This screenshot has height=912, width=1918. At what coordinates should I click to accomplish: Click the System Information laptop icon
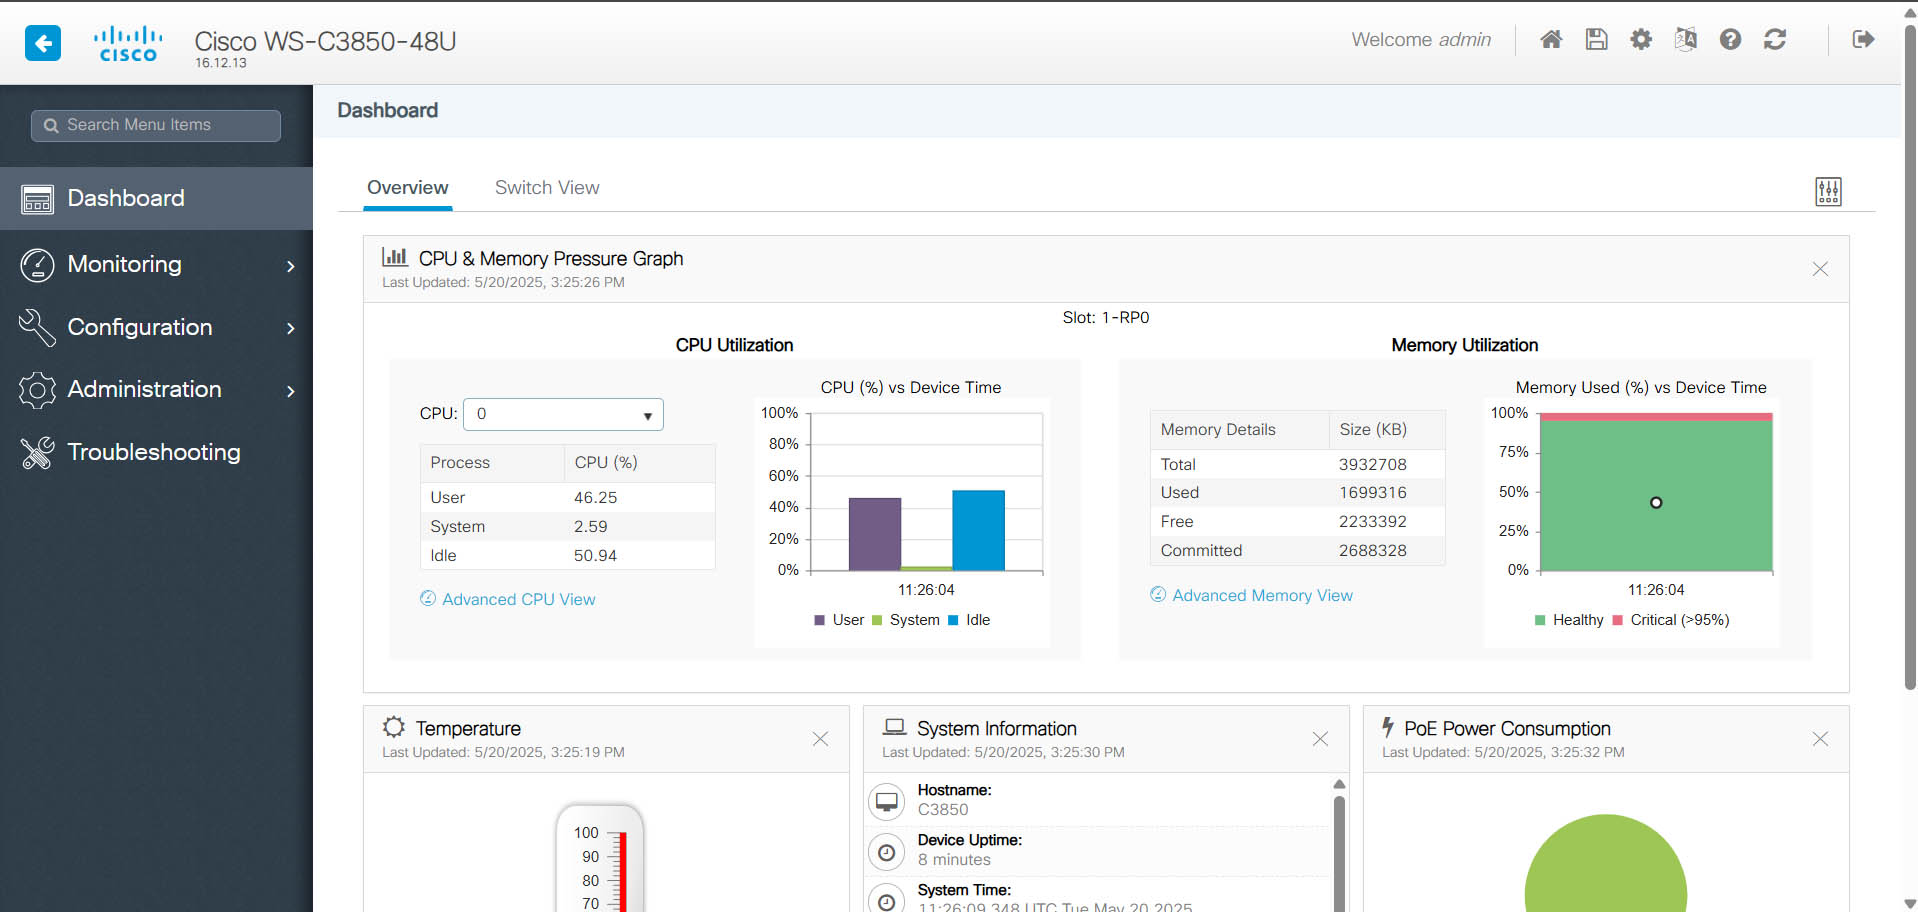[x=895, y=727]
